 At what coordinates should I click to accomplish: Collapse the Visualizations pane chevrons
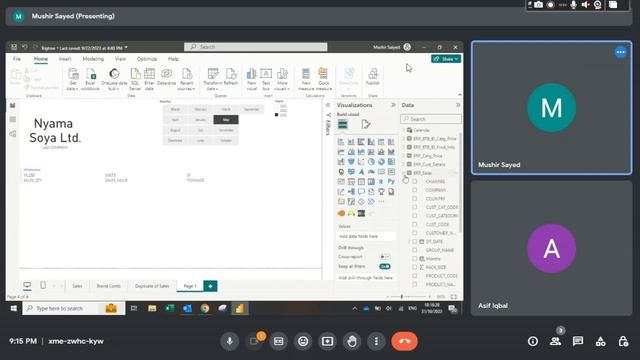point(393,105)
